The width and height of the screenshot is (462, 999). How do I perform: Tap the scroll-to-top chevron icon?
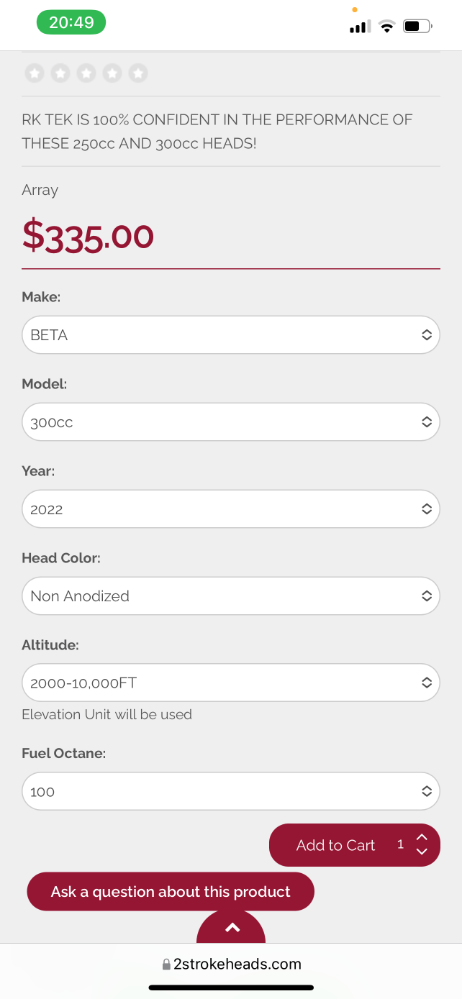231,928
